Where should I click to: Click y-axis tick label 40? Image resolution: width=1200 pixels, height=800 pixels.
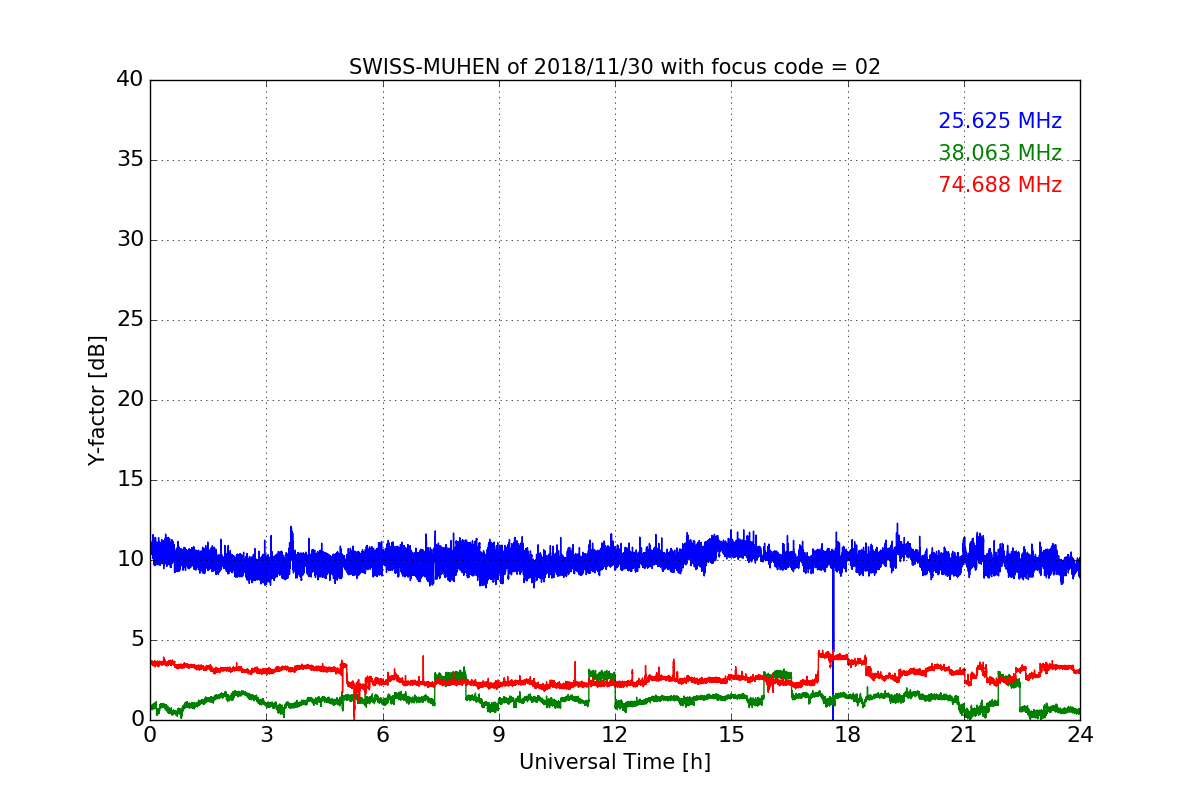tap(130, 79)
